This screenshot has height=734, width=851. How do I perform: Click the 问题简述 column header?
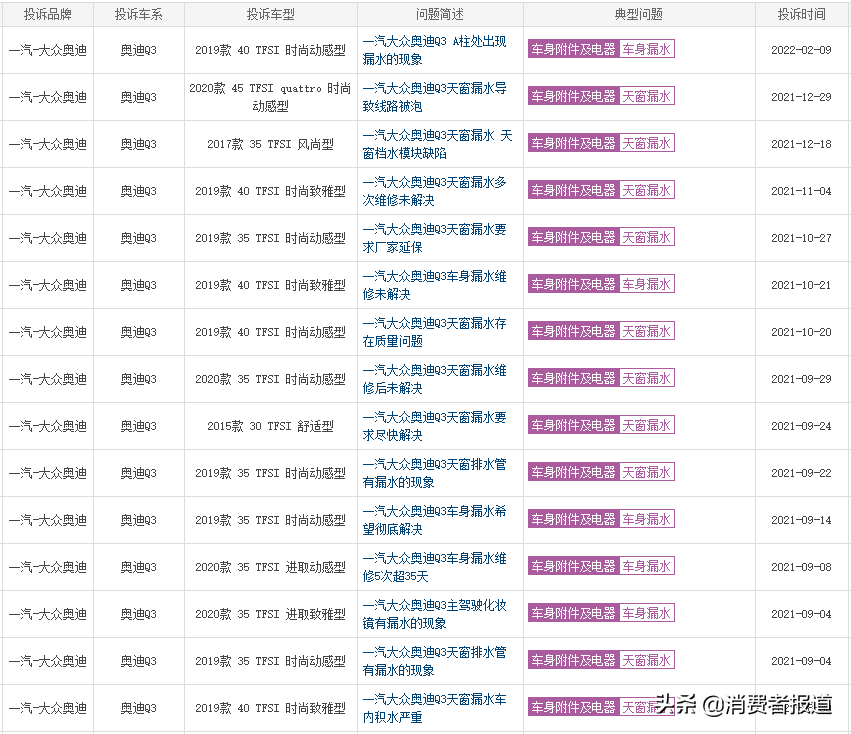pos(440,15)
